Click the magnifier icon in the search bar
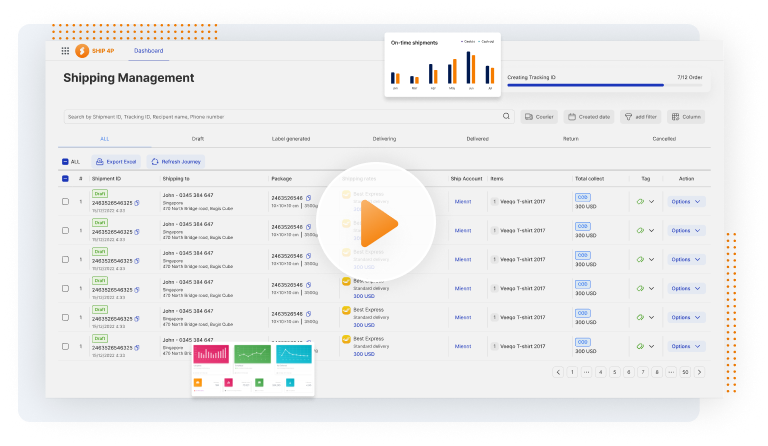 click(x=506, y=117)
